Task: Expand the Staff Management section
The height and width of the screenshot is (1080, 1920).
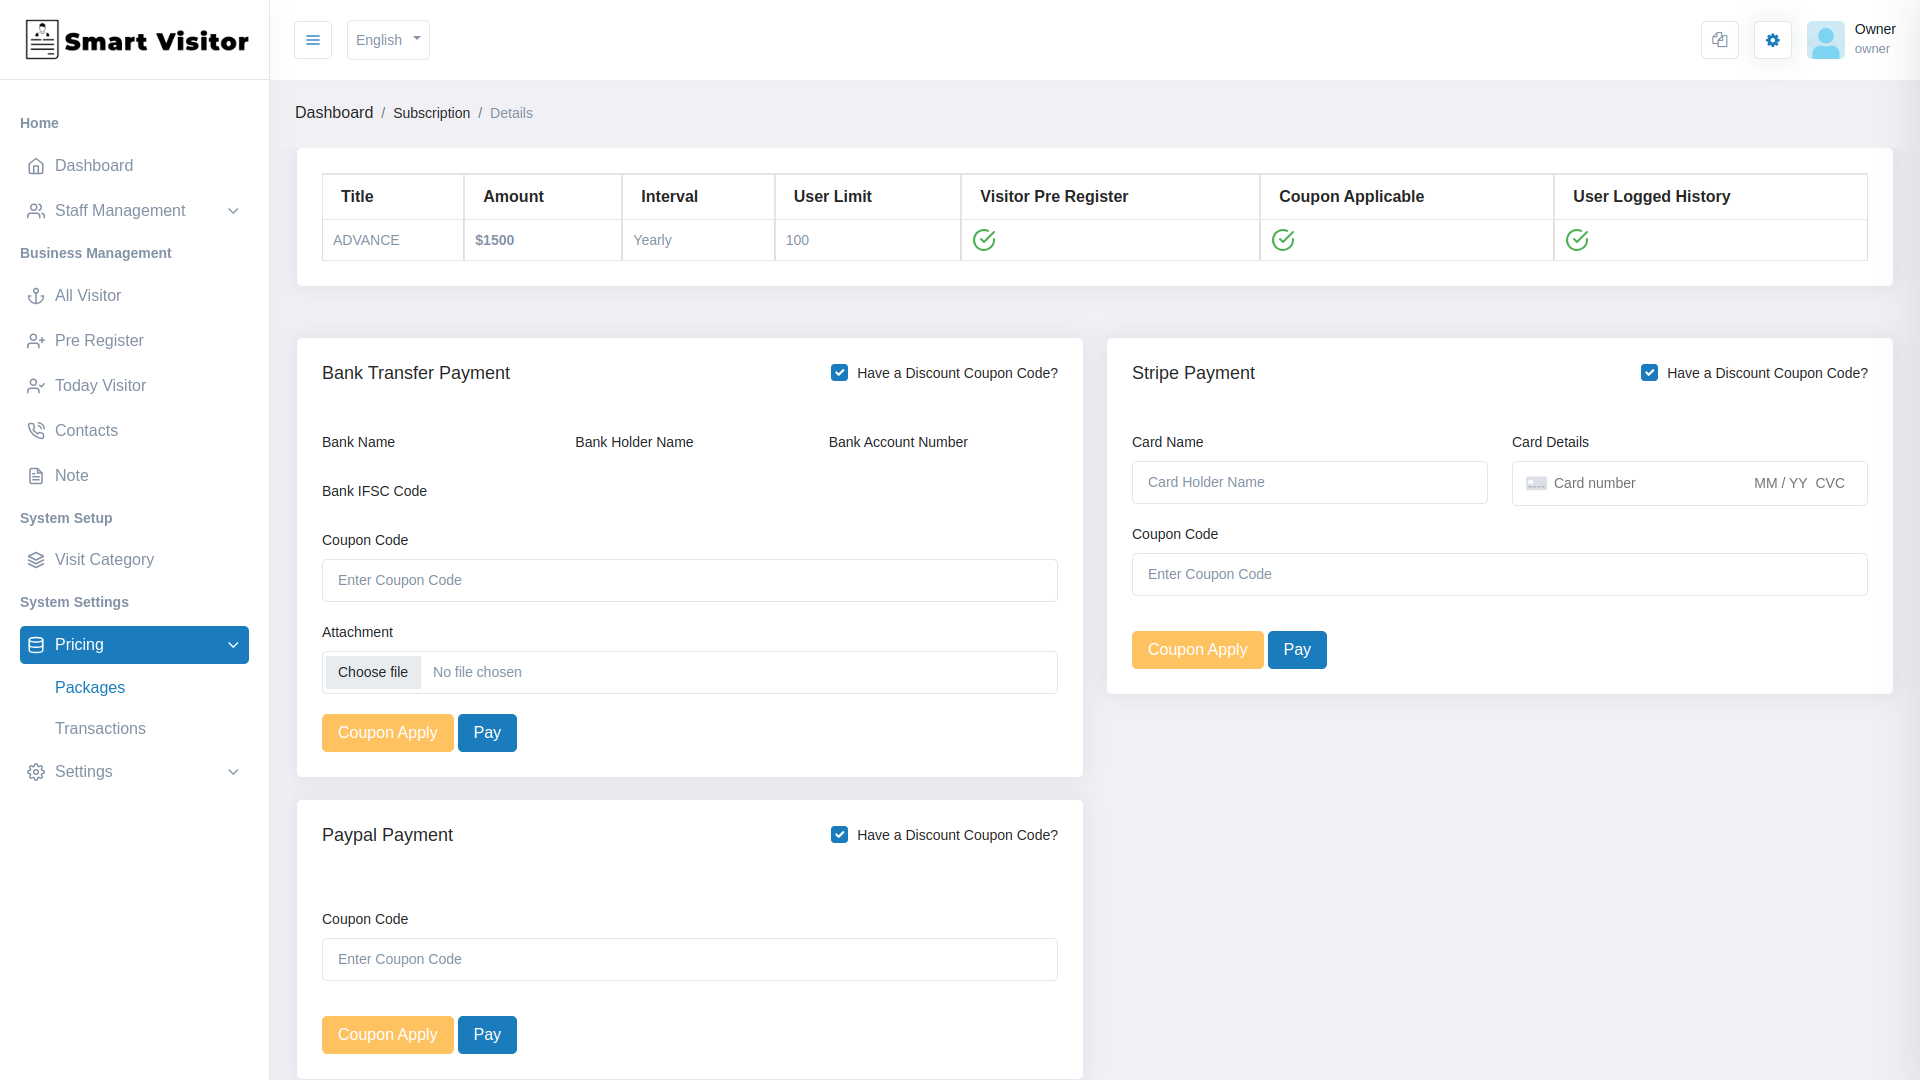Action: (x=233, y=211)
